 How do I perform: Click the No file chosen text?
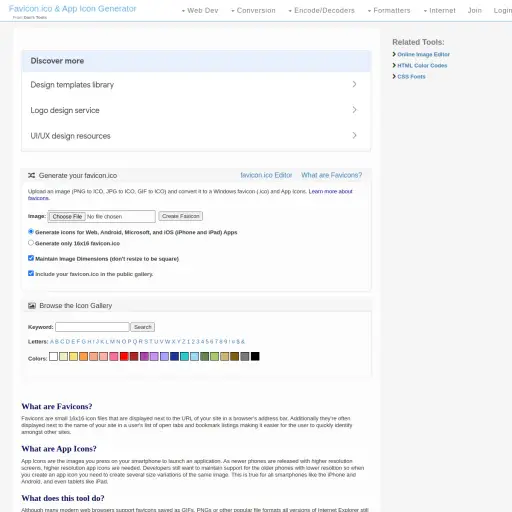104,217
